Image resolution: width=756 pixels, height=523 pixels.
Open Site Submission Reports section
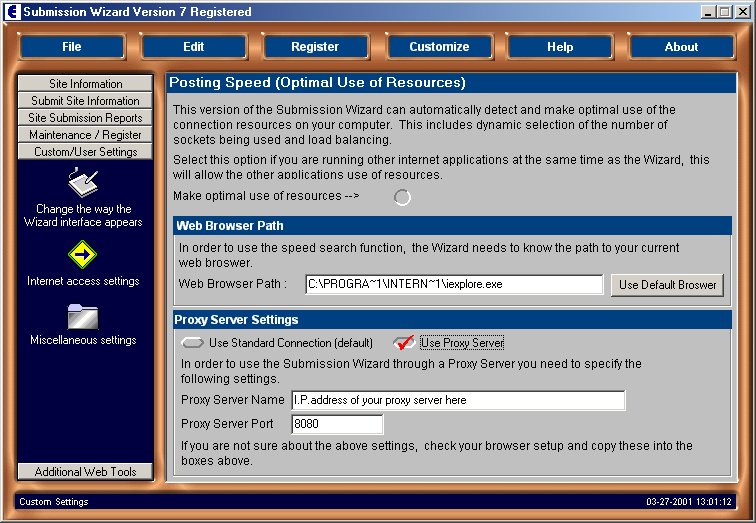tap(85, 118)
